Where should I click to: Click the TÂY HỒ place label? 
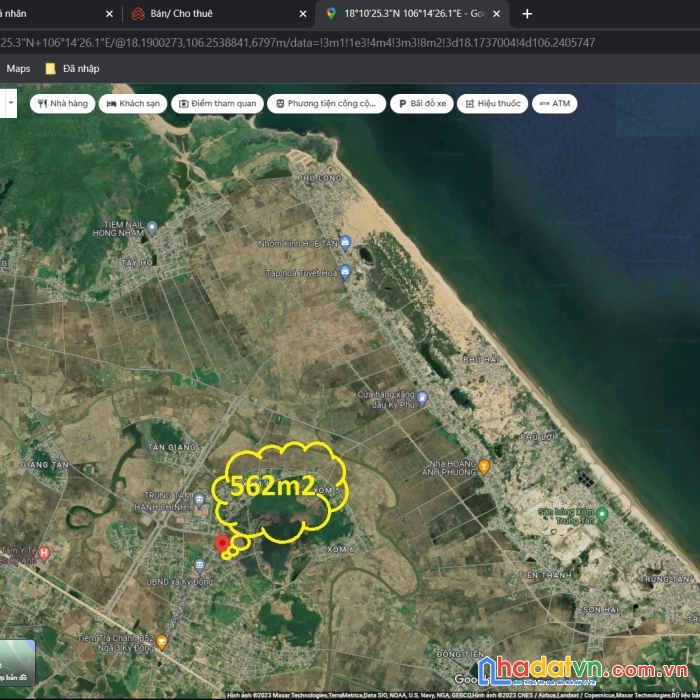pyautogui.click(x=137, y=262)
